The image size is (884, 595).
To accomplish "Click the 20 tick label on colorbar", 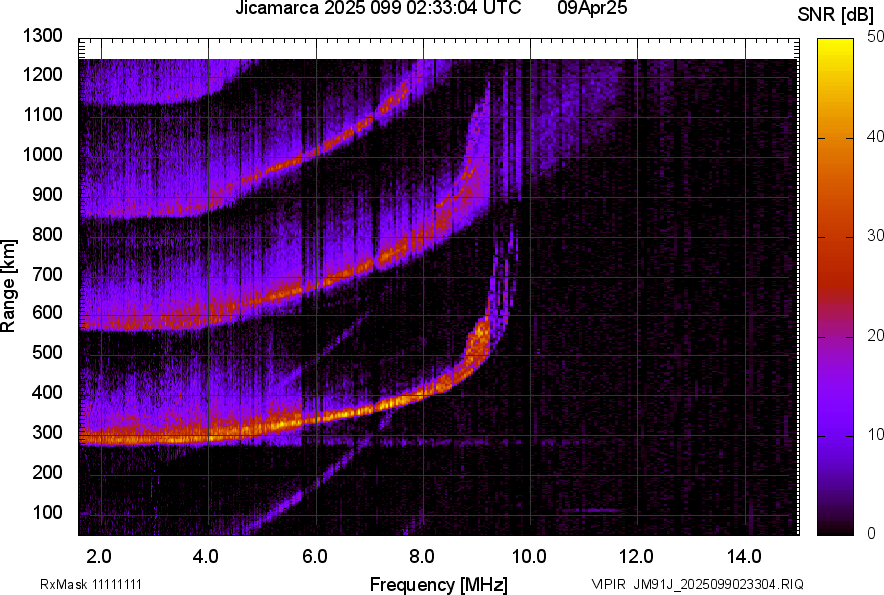I will [876, 335].
